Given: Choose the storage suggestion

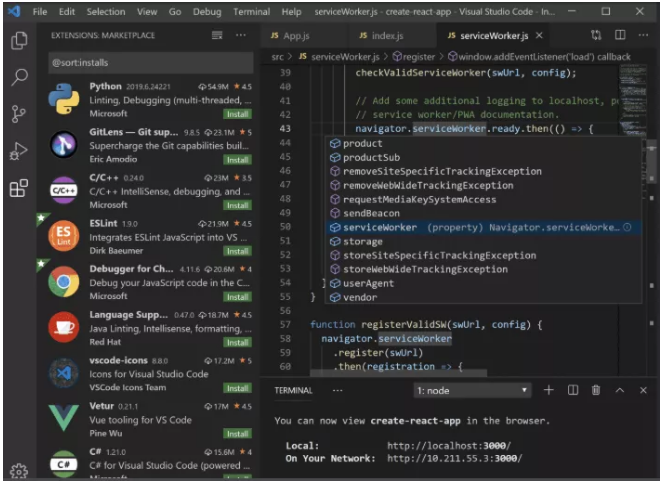Looking at the screenshot, I should coord(483,242).
